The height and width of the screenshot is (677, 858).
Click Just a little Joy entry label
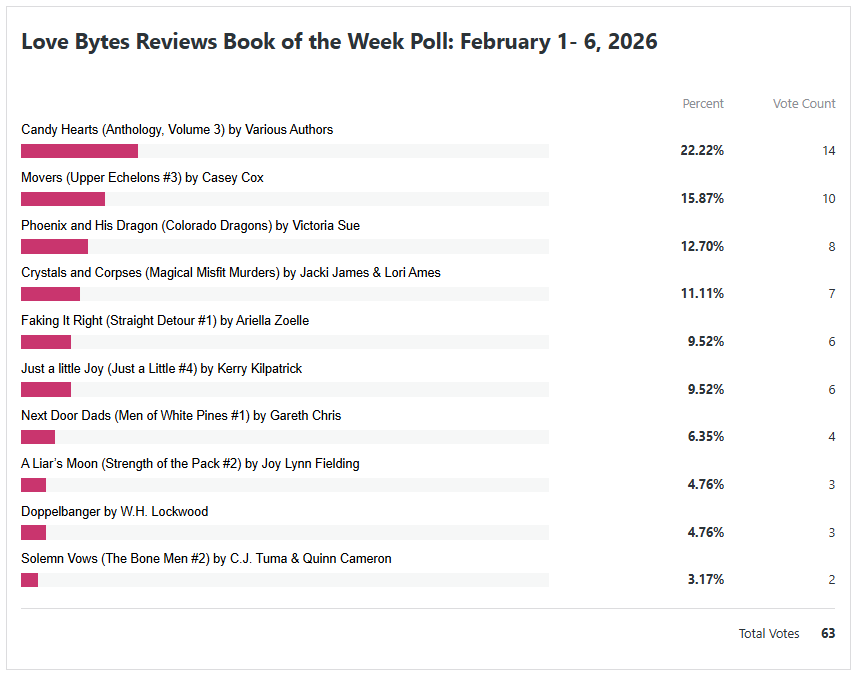161,369
